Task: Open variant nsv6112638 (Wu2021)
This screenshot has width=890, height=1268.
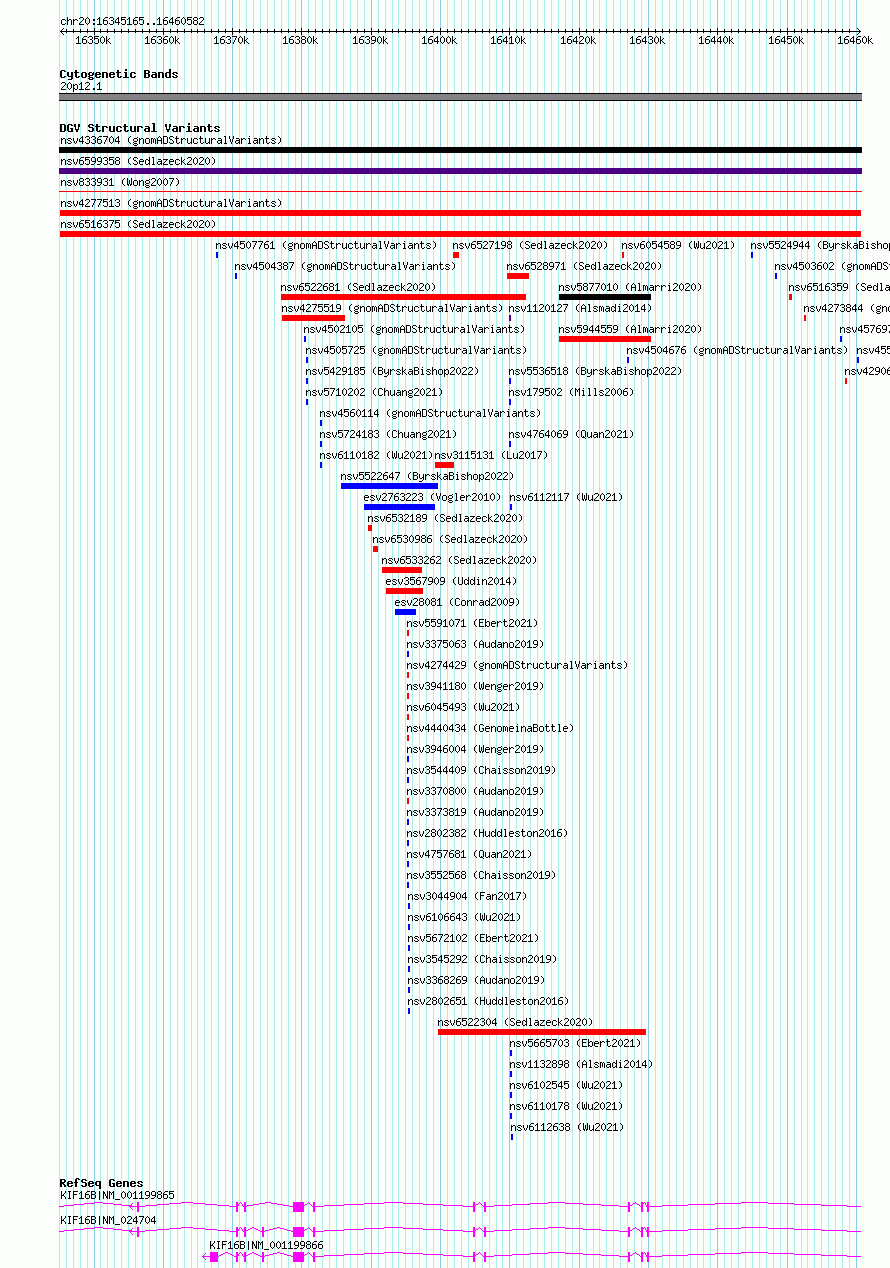Action: coord(566,1127)
